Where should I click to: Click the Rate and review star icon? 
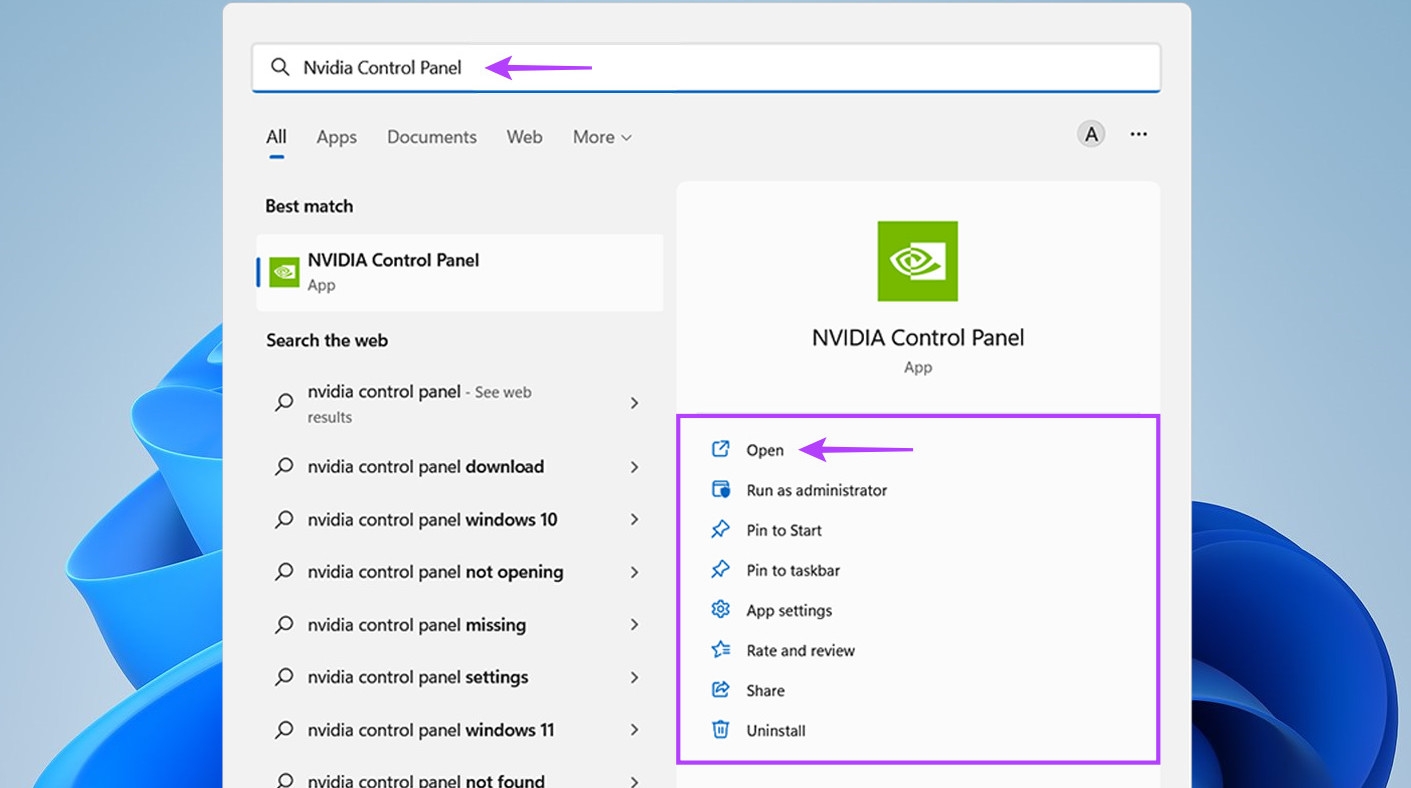(x=720, y=650)
